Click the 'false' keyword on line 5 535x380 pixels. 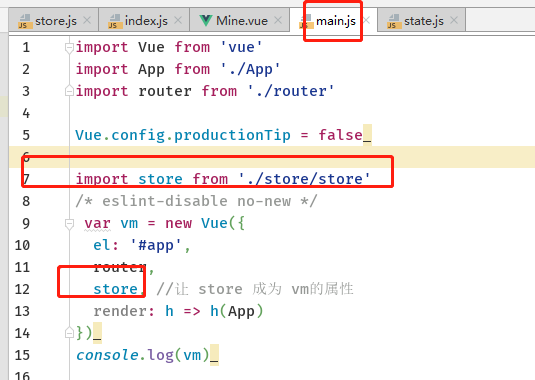[340, 135]
